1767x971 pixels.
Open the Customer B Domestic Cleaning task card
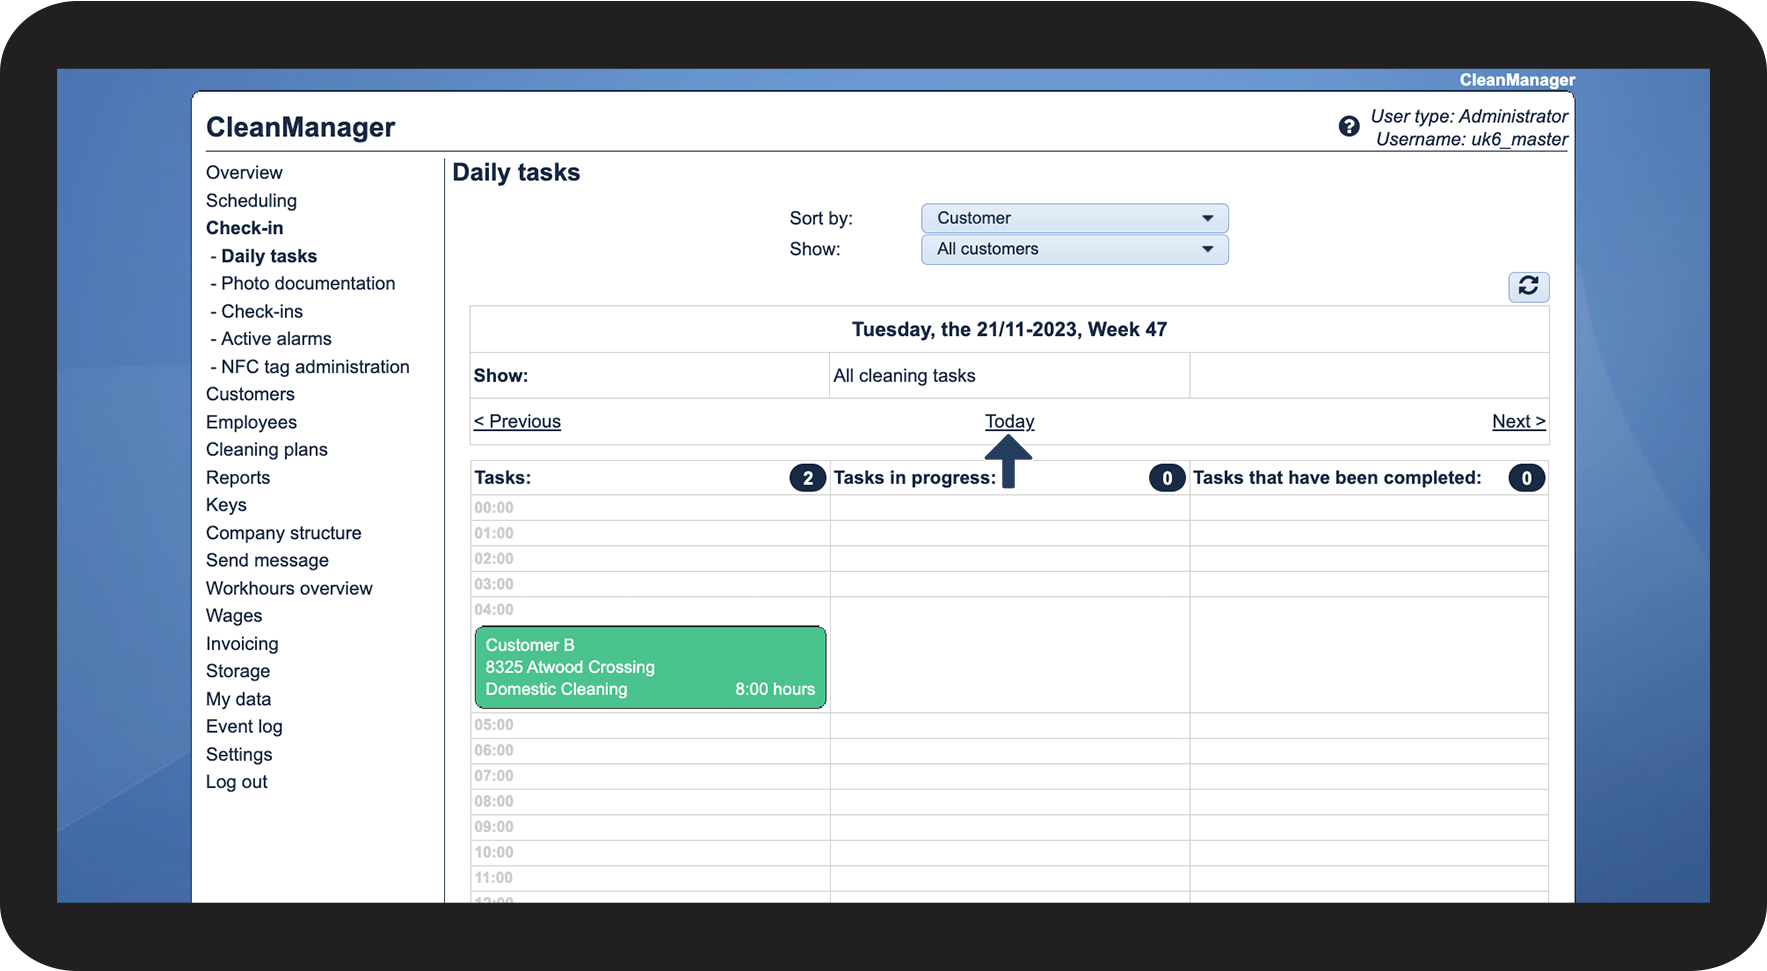[650, 667]
